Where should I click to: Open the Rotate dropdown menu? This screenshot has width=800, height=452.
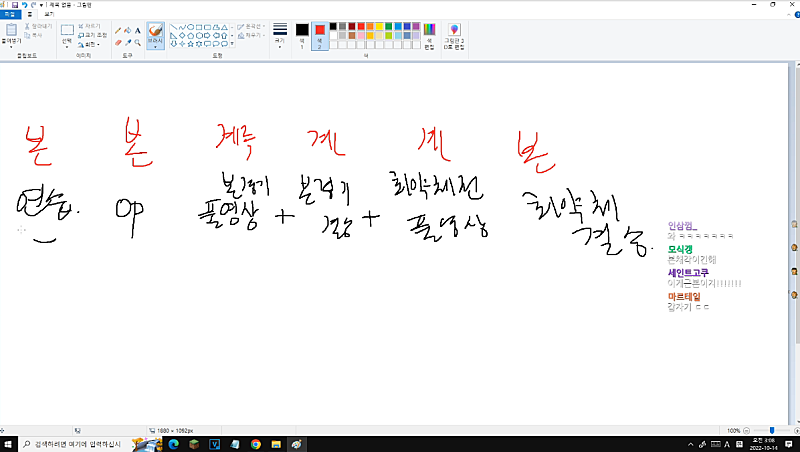pyautogui.click(x=89, y=44)
